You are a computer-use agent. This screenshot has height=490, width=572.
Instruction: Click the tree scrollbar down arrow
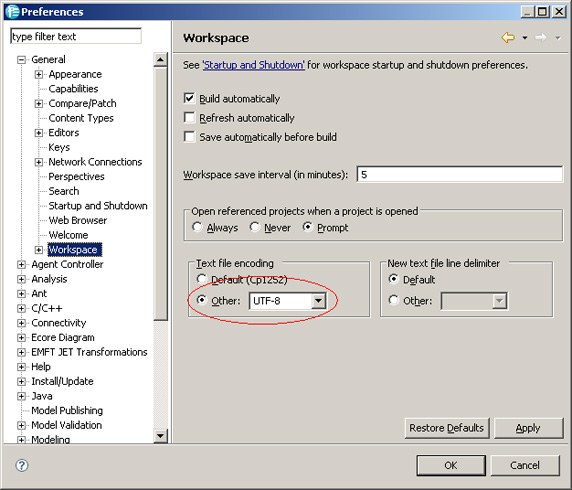161,436
